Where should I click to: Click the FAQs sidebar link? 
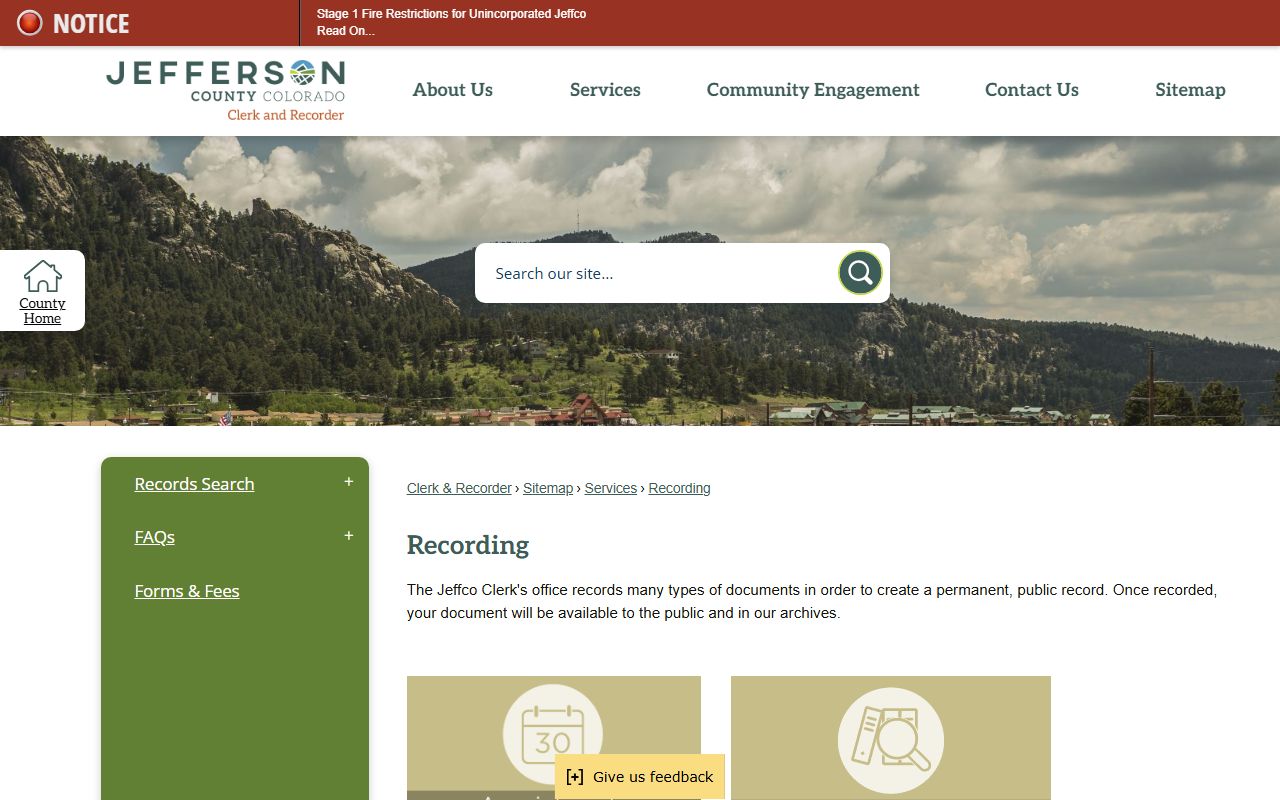[x=155, y=537]
